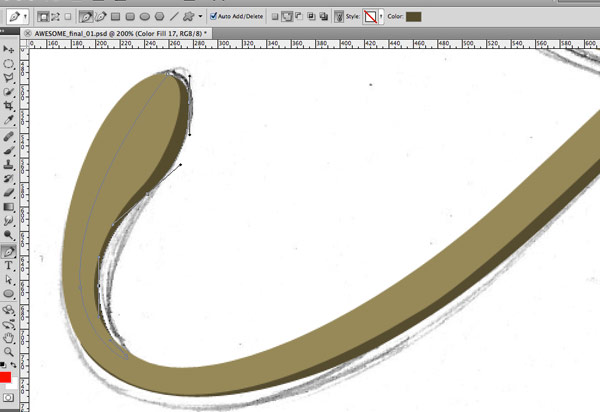600x412 pixels.
Task: Enable Paths mode in options bar
Action: tap(55, 16)
